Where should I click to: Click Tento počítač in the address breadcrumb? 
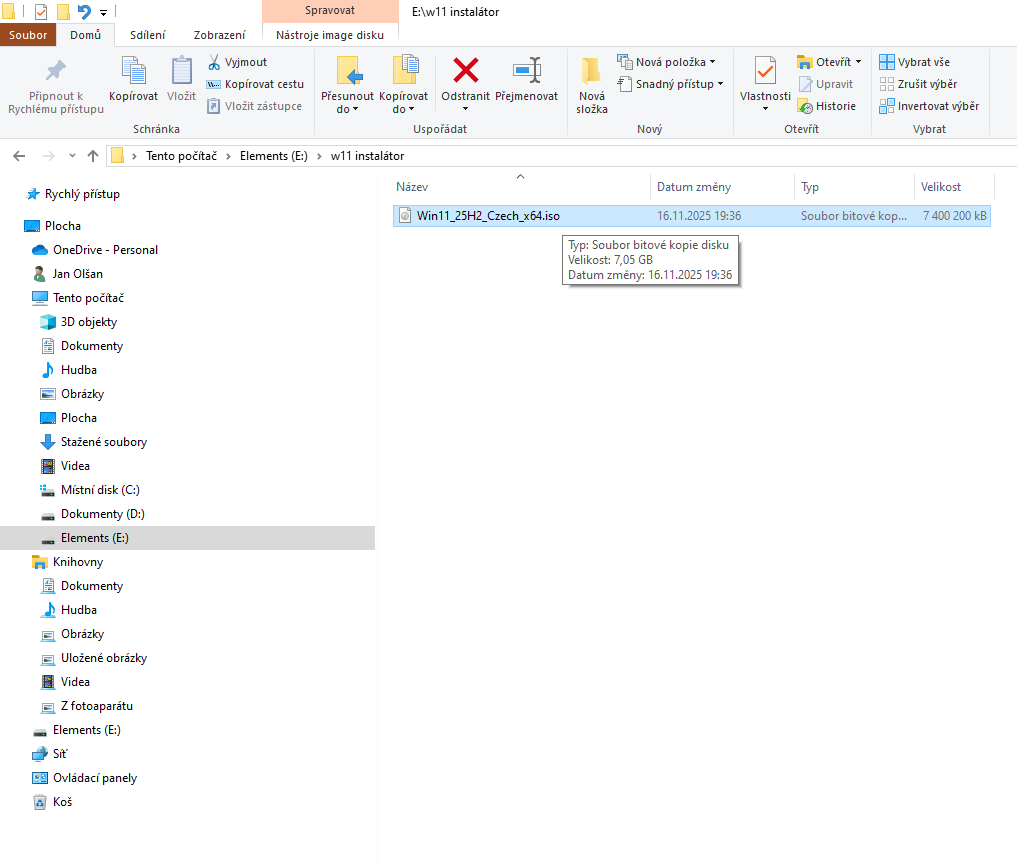pos(182,156)
